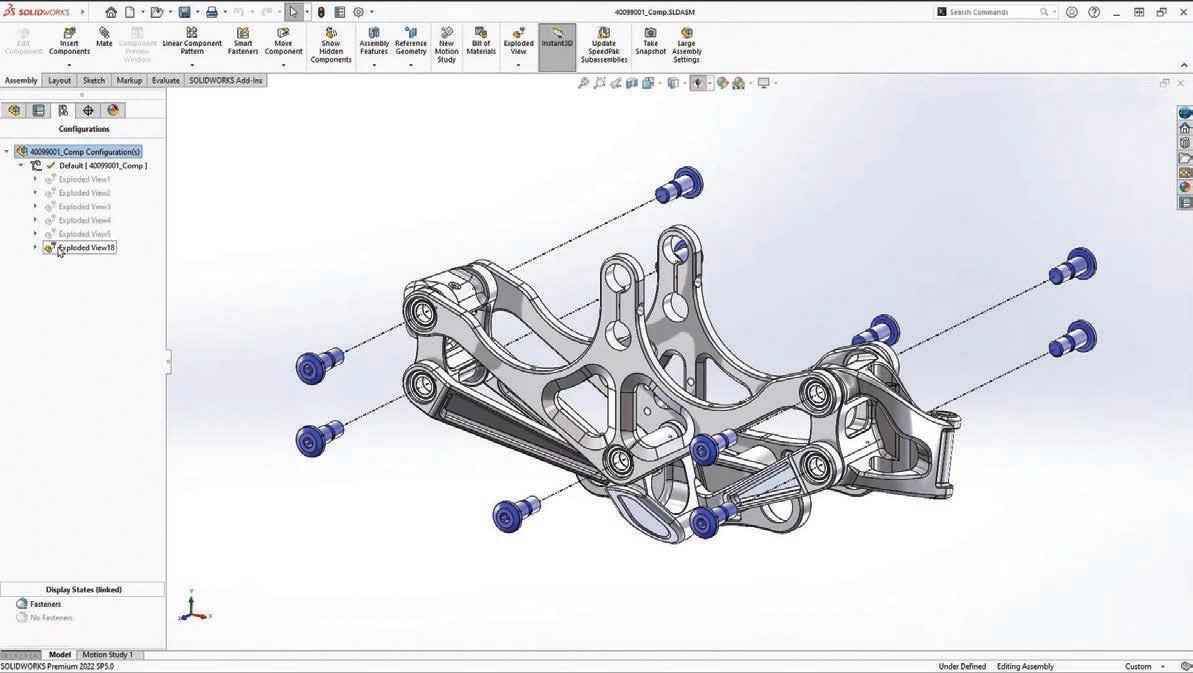The width and height of the screenshot is (1193, 673).
Task: Click Linear Component Pattern tool
Action: click(192, 41)
